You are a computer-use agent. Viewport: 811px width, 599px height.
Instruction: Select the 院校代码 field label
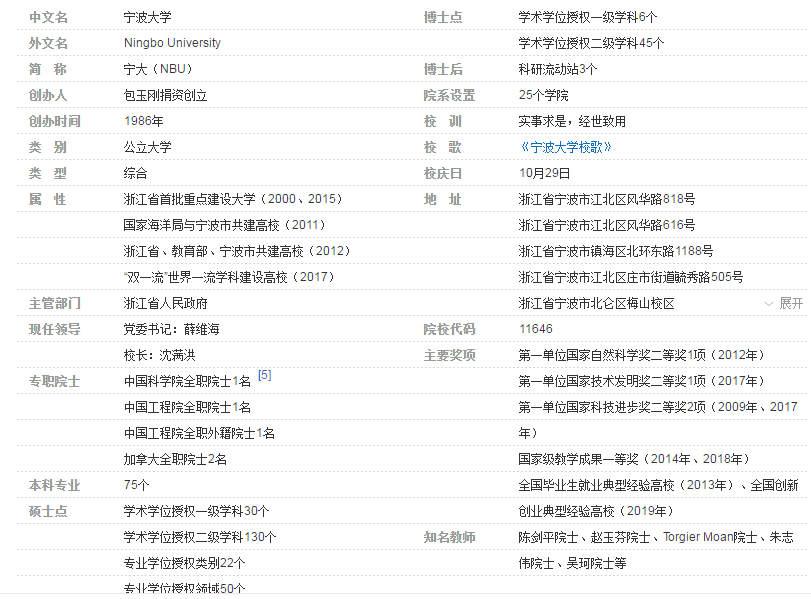(x=449, y=330)
